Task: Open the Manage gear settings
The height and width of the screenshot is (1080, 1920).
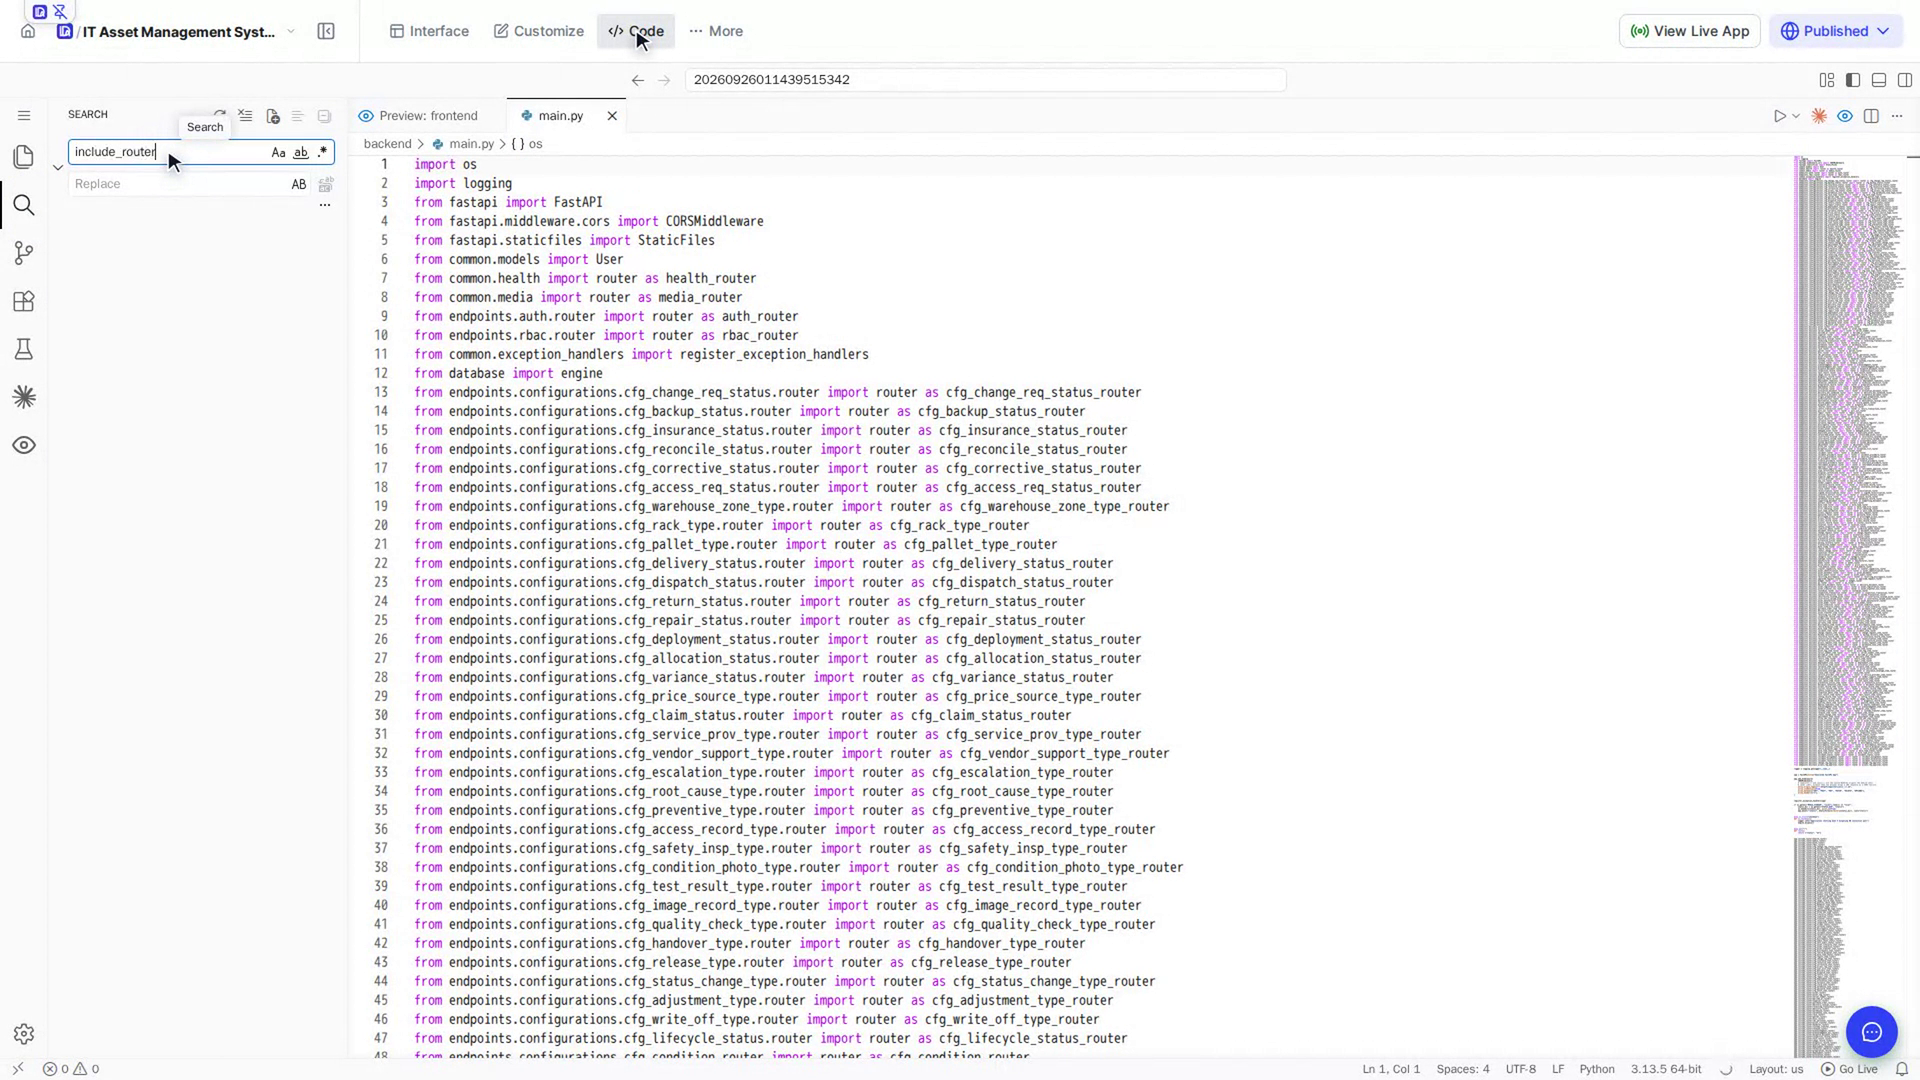Action: [x=24, y=1034]
